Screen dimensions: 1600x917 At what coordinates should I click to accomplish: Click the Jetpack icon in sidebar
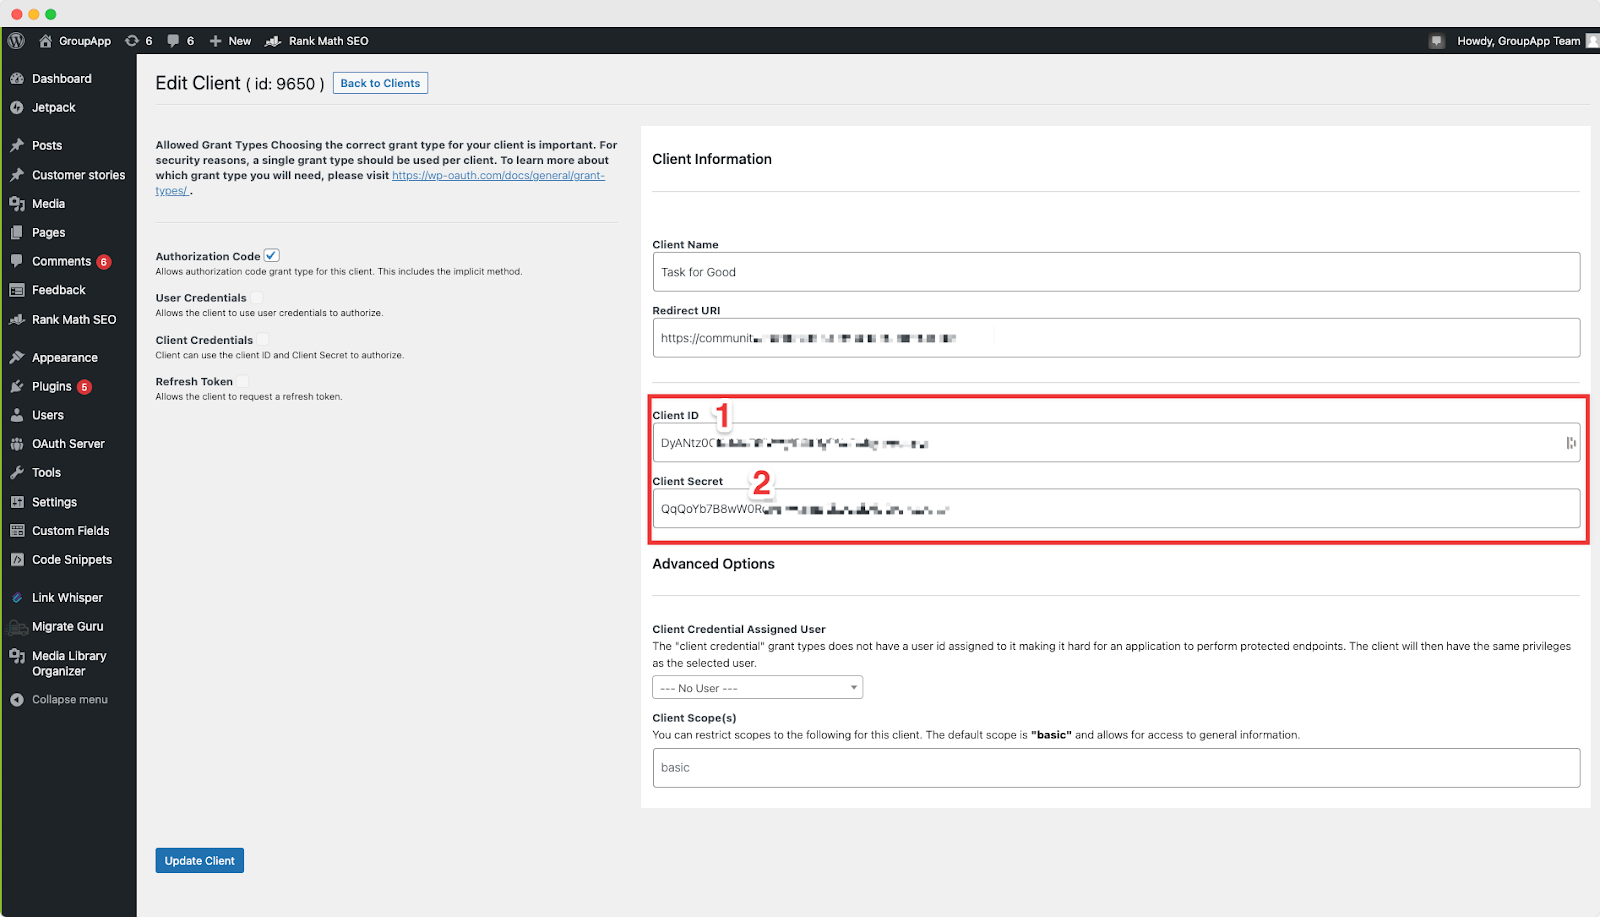(x=17, y=108)
